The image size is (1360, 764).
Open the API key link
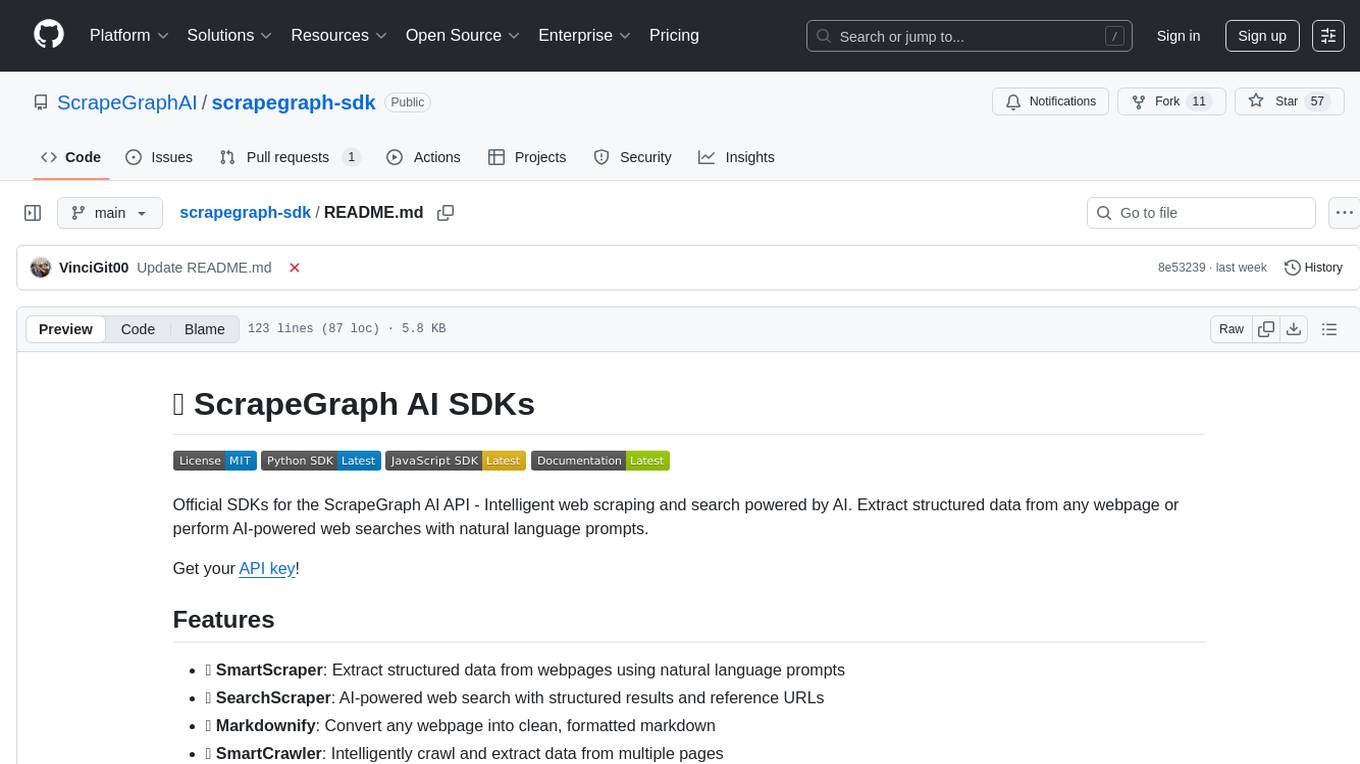[x=267, y=568]
